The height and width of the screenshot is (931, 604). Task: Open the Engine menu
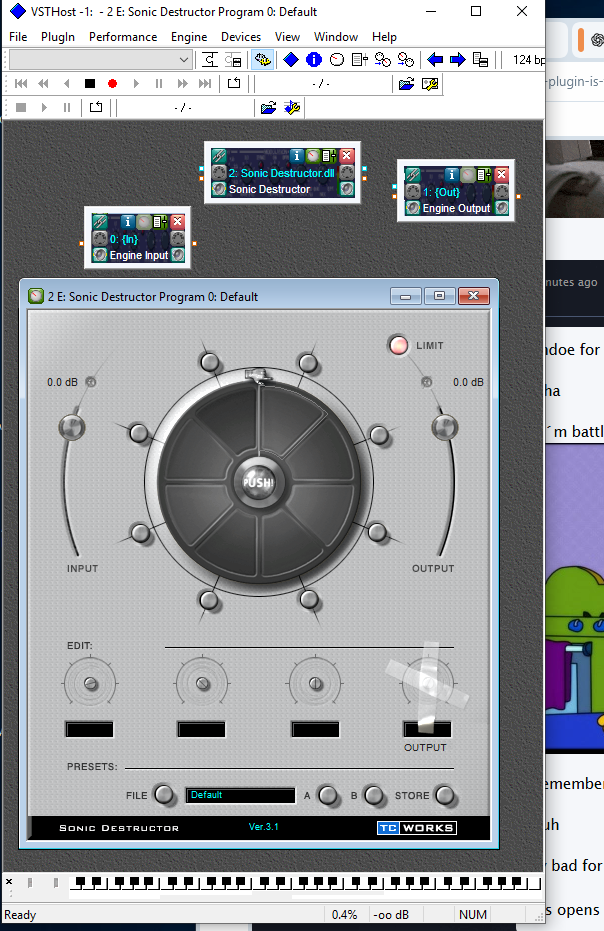[x=189, y=37]
